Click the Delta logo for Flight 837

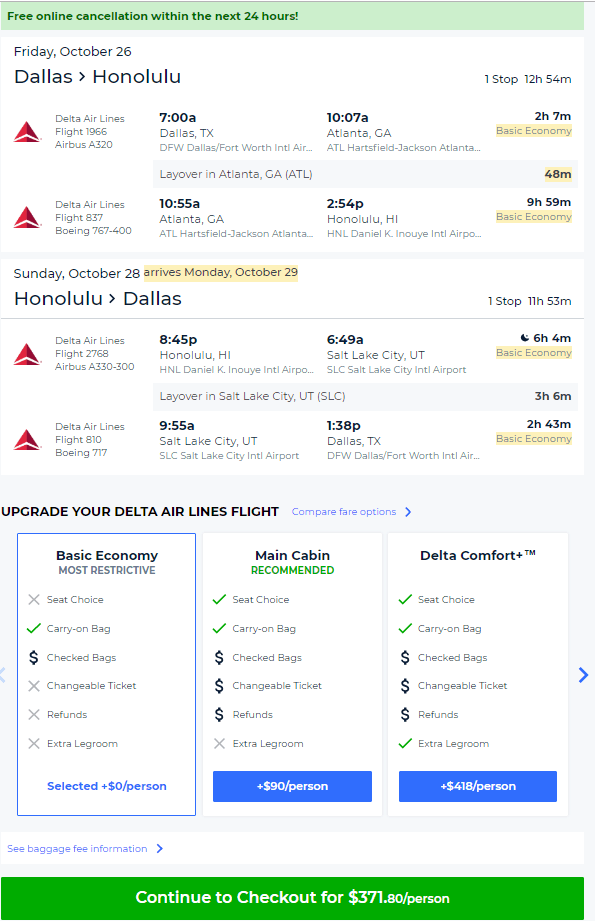pos(27,218)
